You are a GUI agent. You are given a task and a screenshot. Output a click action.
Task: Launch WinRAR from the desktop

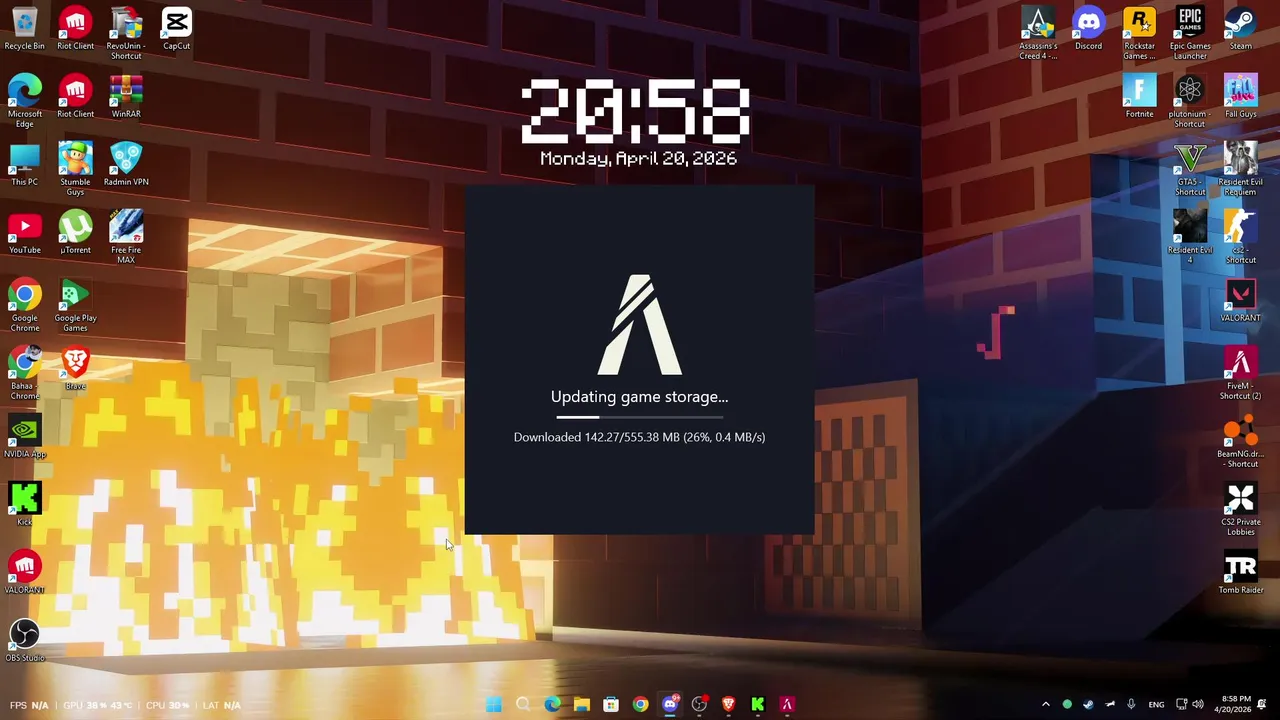coord(126,96)
